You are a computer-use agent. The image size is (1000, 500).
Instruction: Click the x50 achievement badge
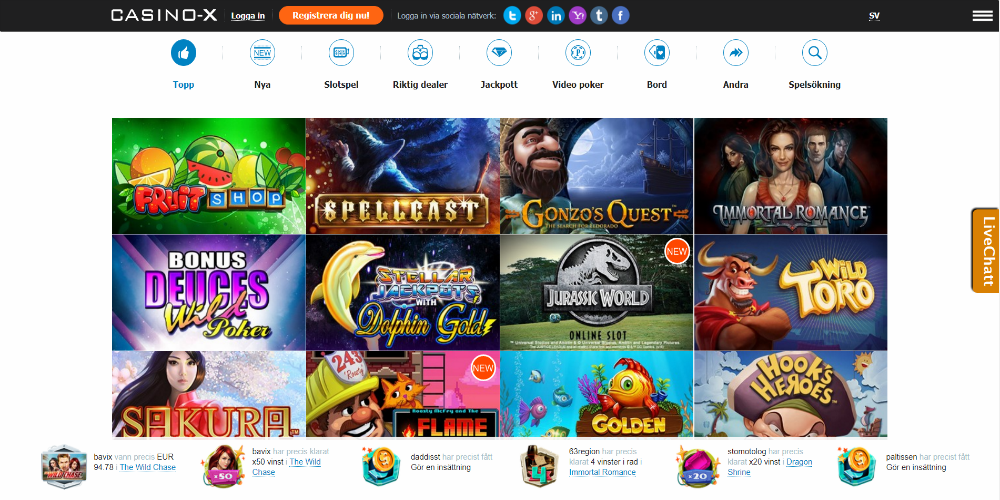tap(223, 467)
